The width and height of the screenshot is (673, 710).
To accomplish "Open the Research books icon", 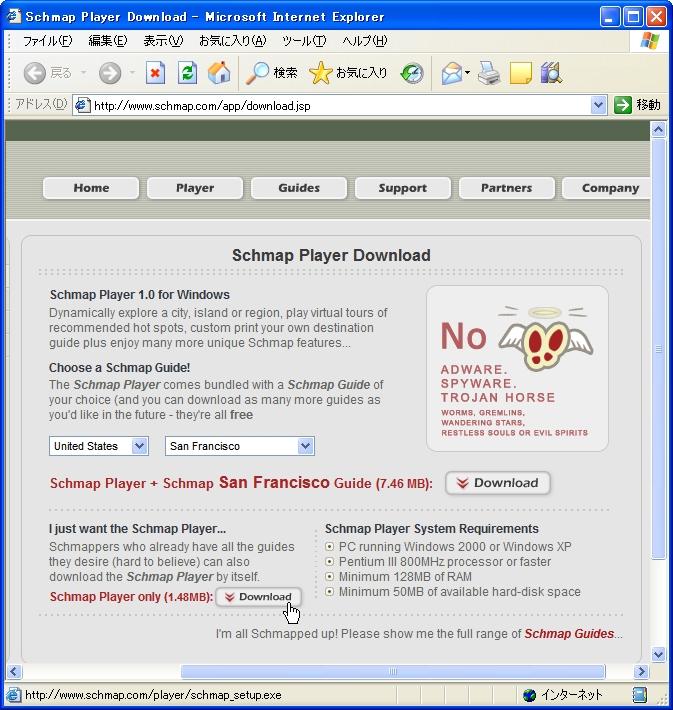I will coord(551,73).
